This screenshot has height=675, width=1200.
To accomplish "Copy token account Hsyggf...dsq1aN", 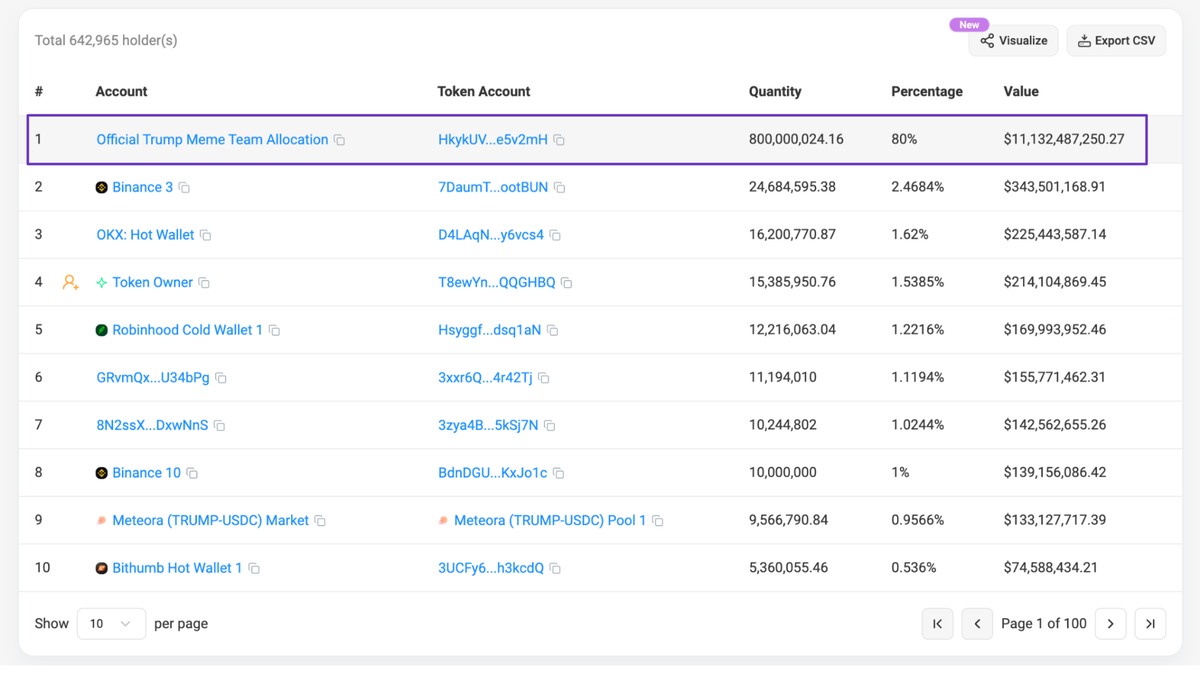I will 553,330.
